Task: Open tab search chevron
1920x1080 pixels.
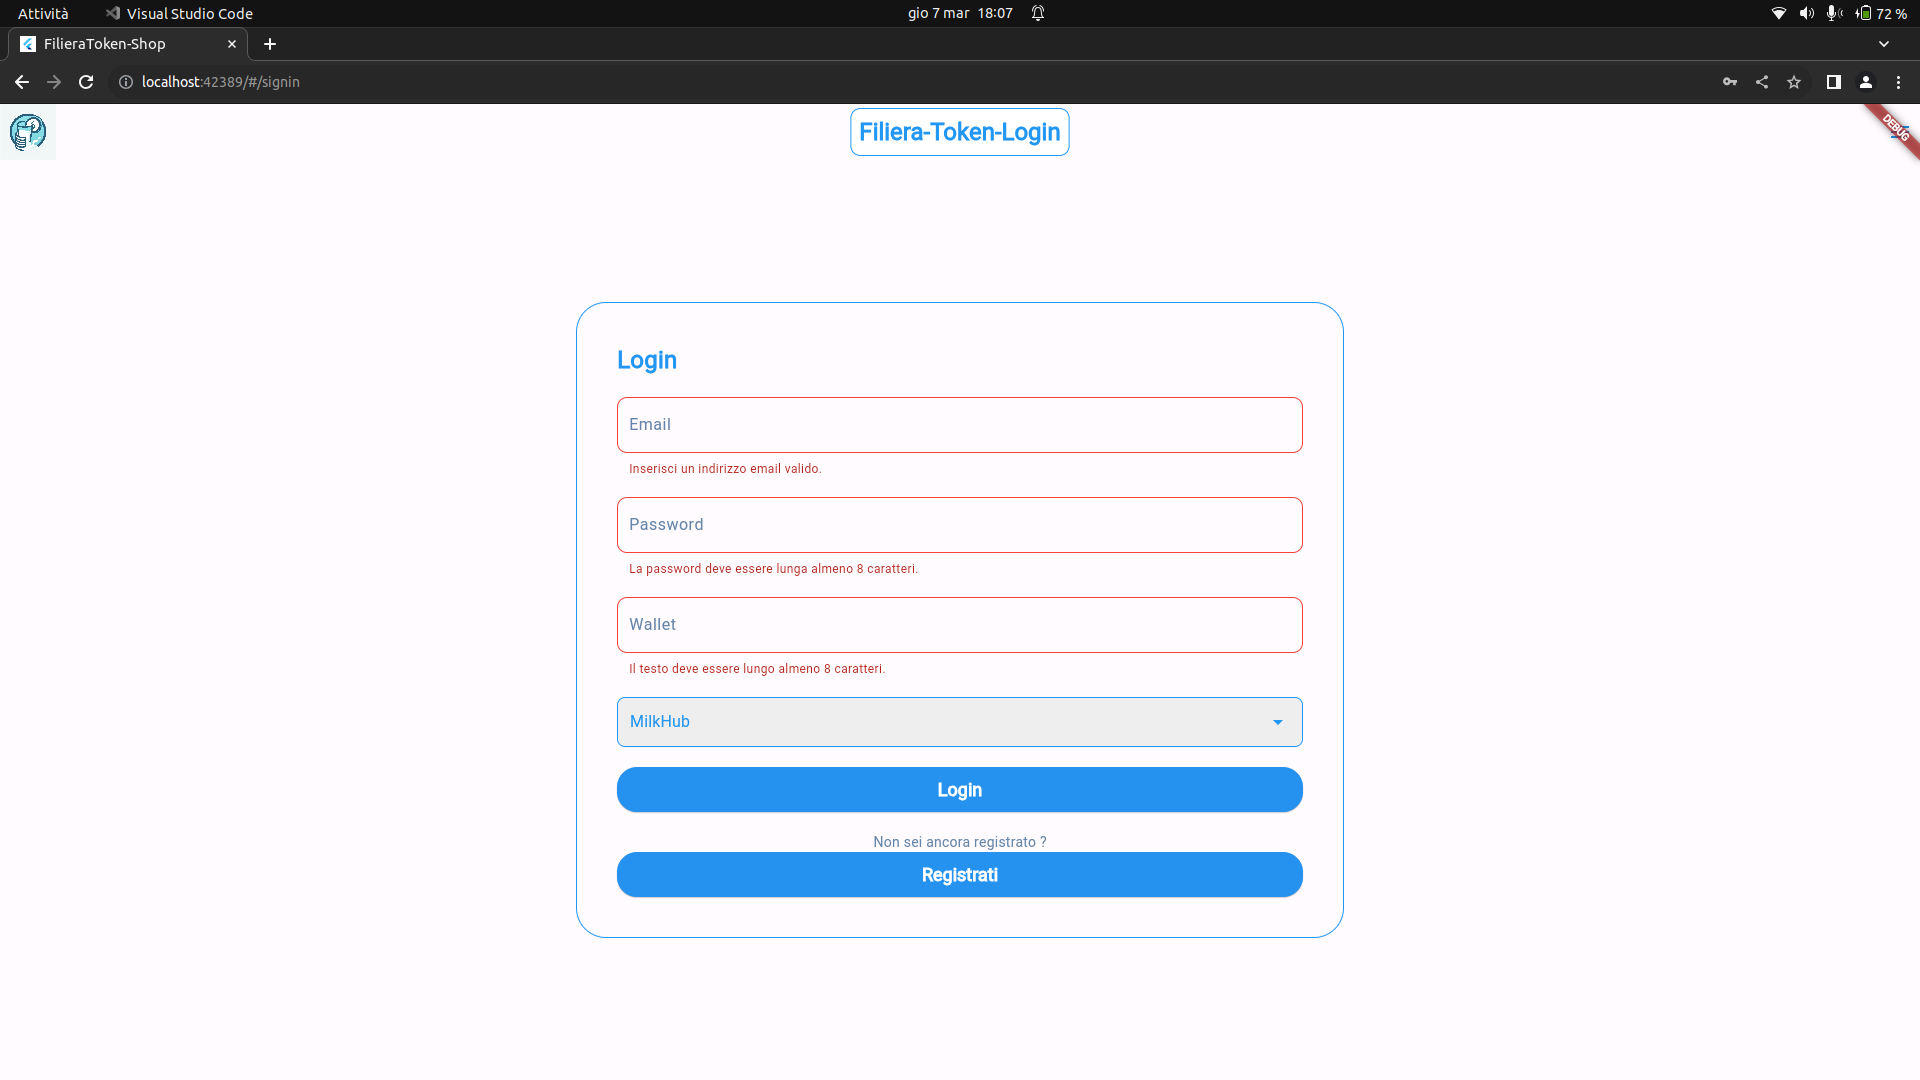Action: point(1884,44)
